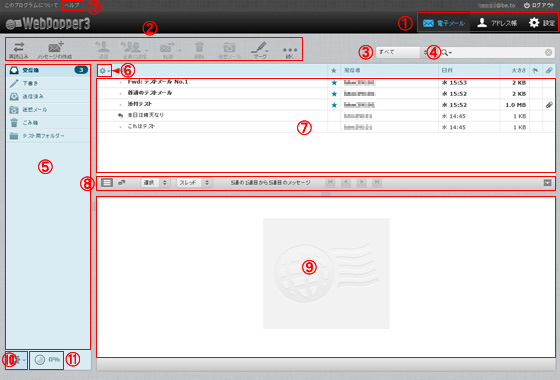Click the 0% quota usage indicator
The height and width of the screenshot is (380, 560).
point(47,360)
